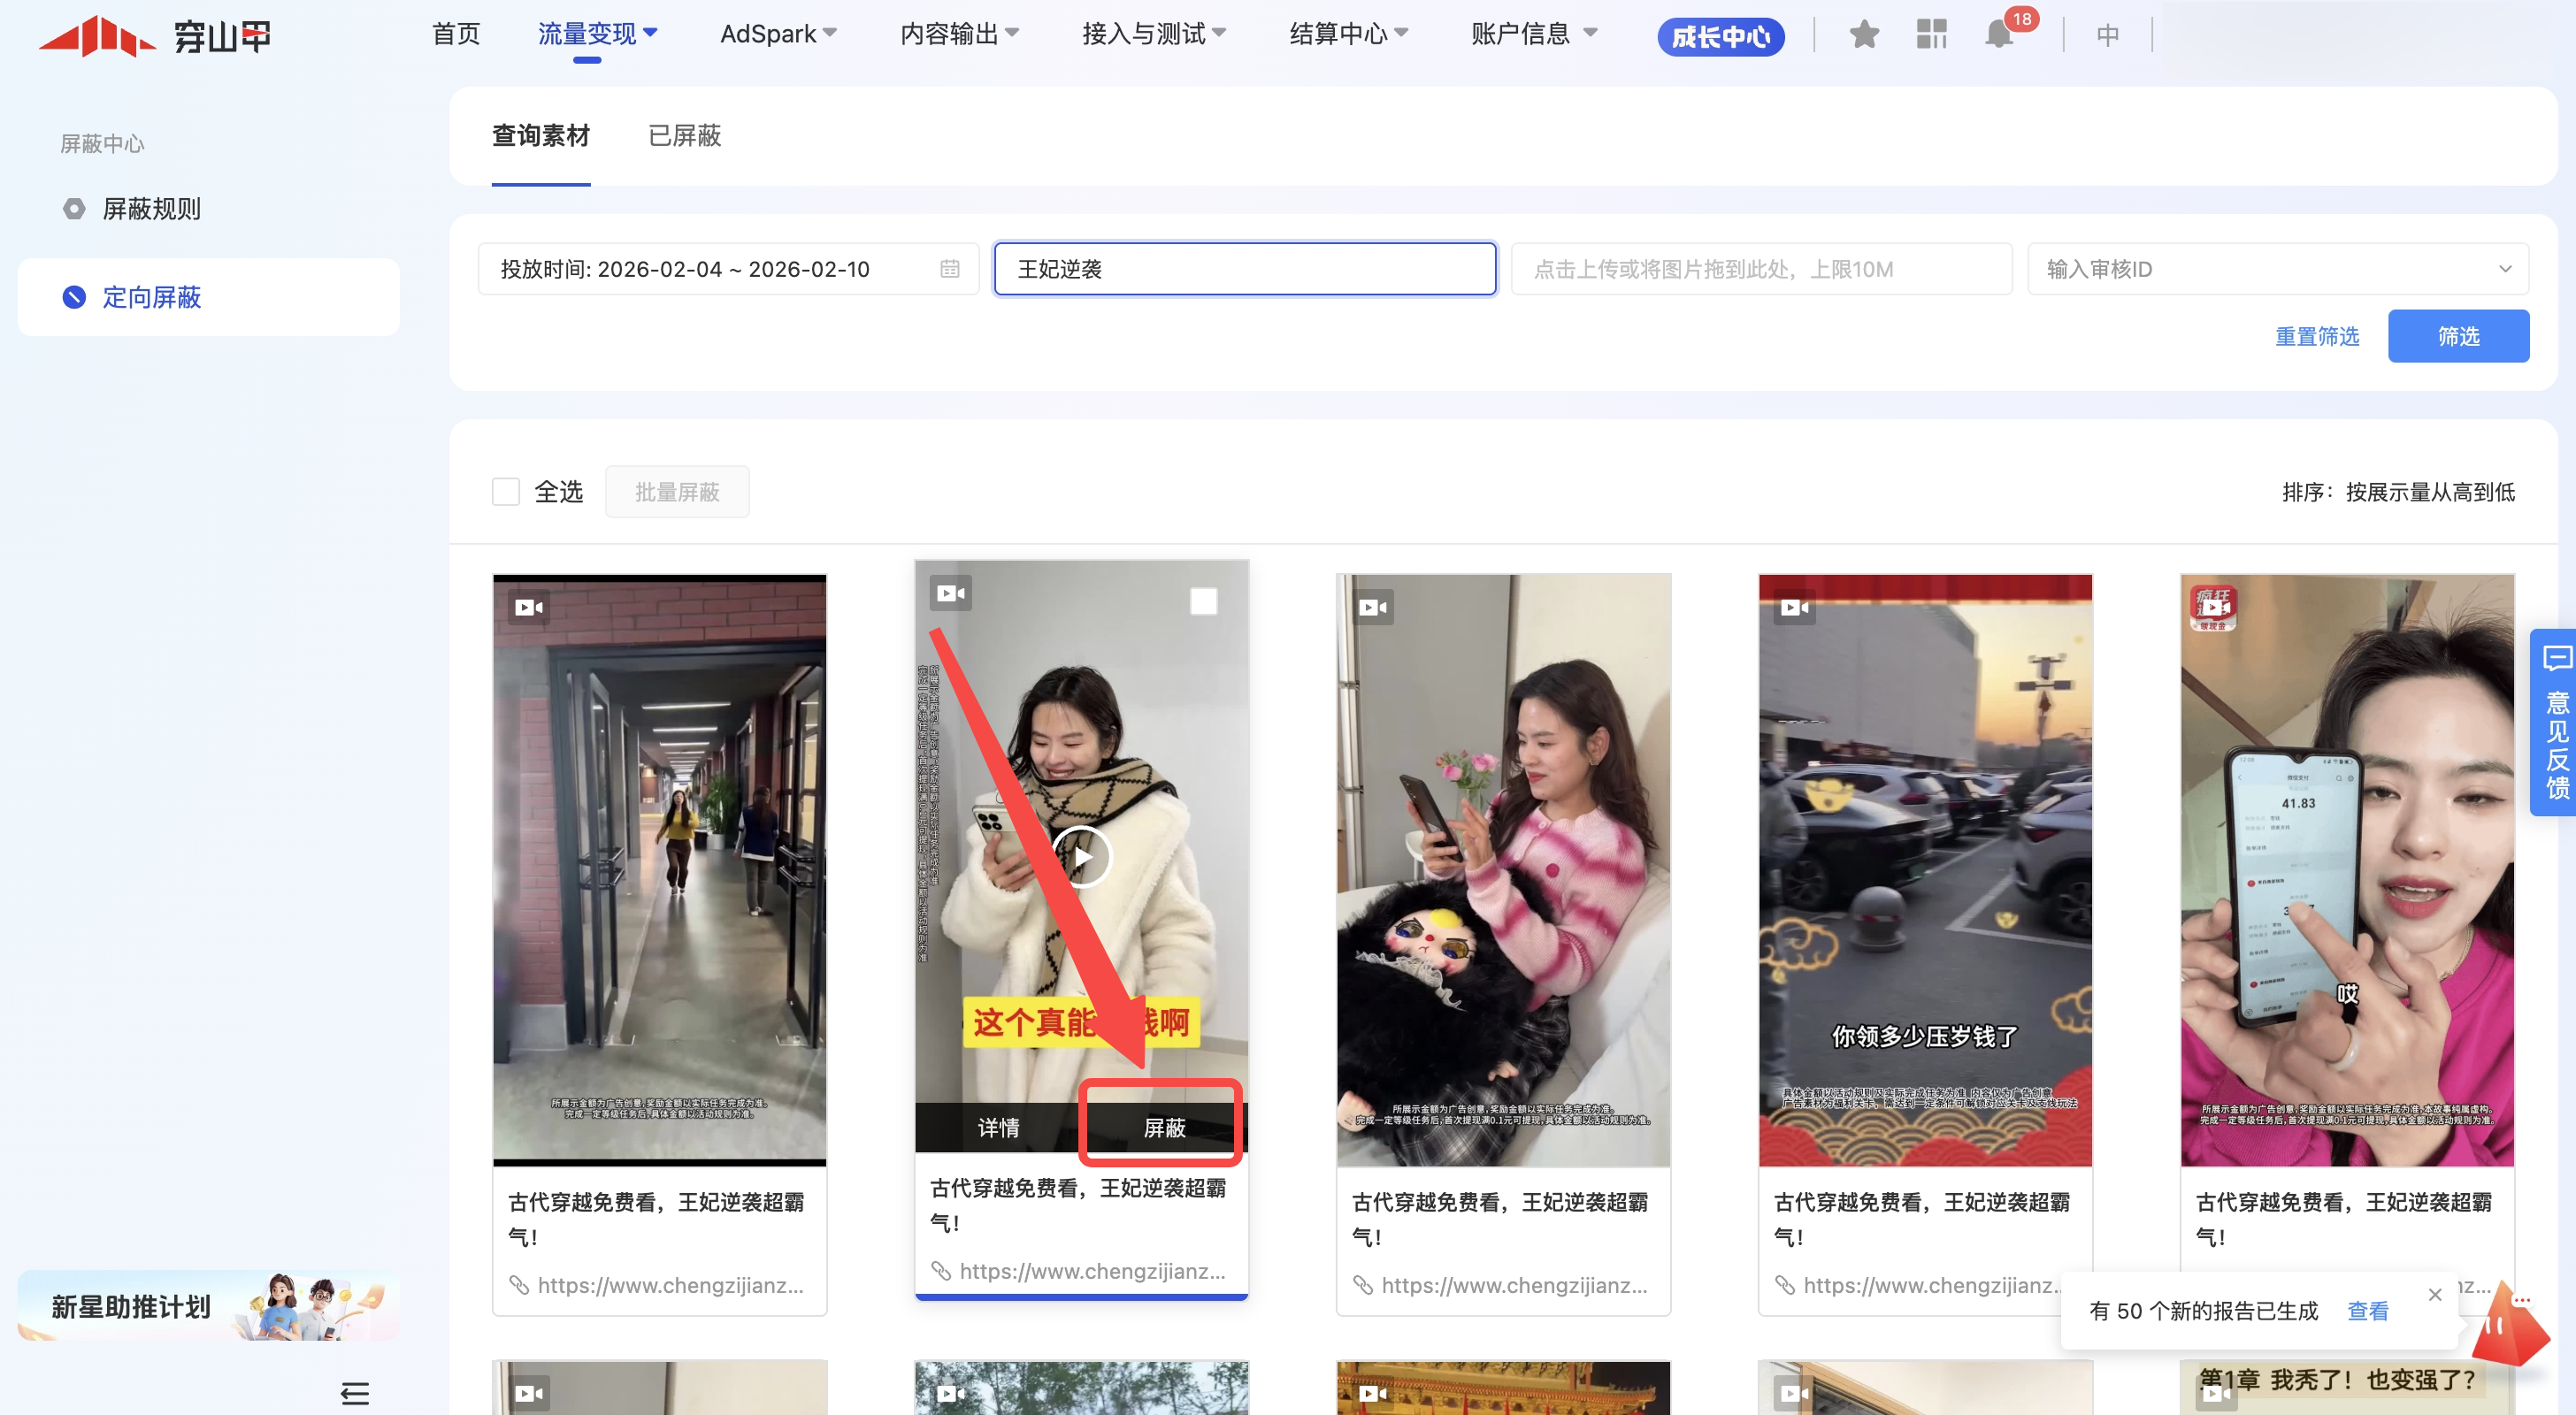
Task: Check the 全选 select-all checkbox
Action: (x=506, y=492)
